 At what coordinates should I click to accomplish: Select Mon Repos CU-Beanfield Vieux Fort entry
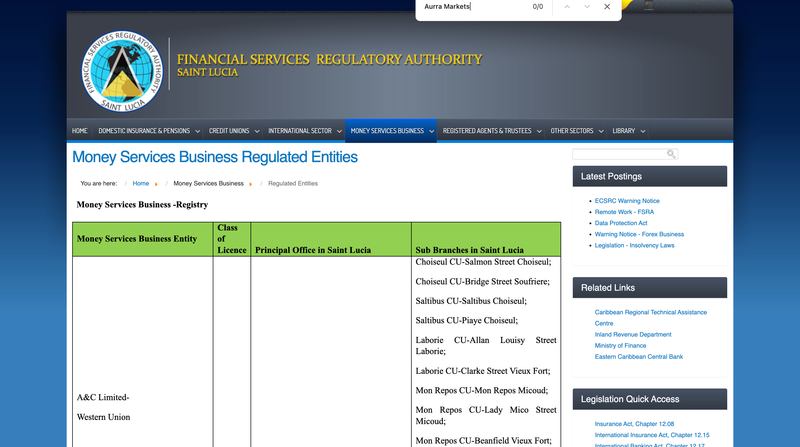(x=484, y=441)
